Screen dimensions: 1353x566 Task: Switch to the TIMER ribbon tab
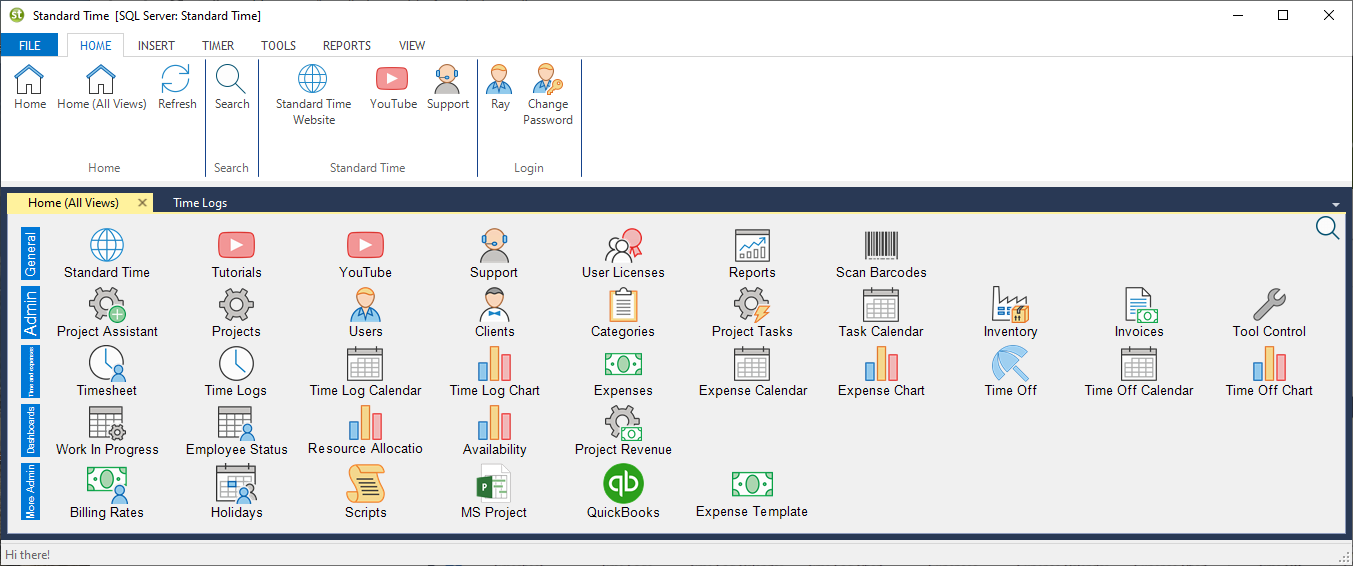[x=218, y=45]
